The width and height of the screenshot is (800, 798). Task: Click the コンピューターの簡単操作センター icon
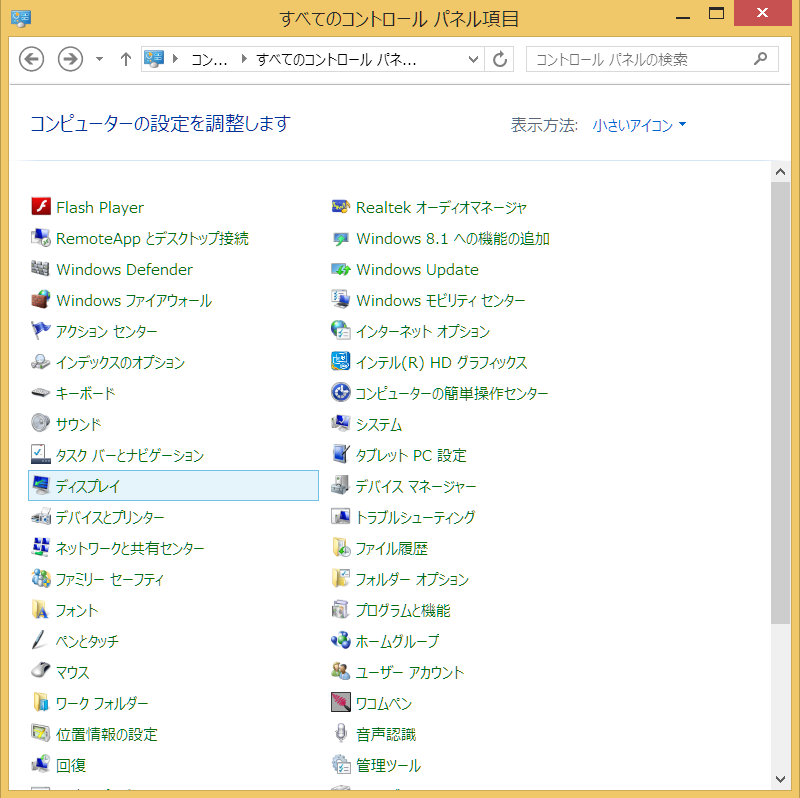[341, 393]
